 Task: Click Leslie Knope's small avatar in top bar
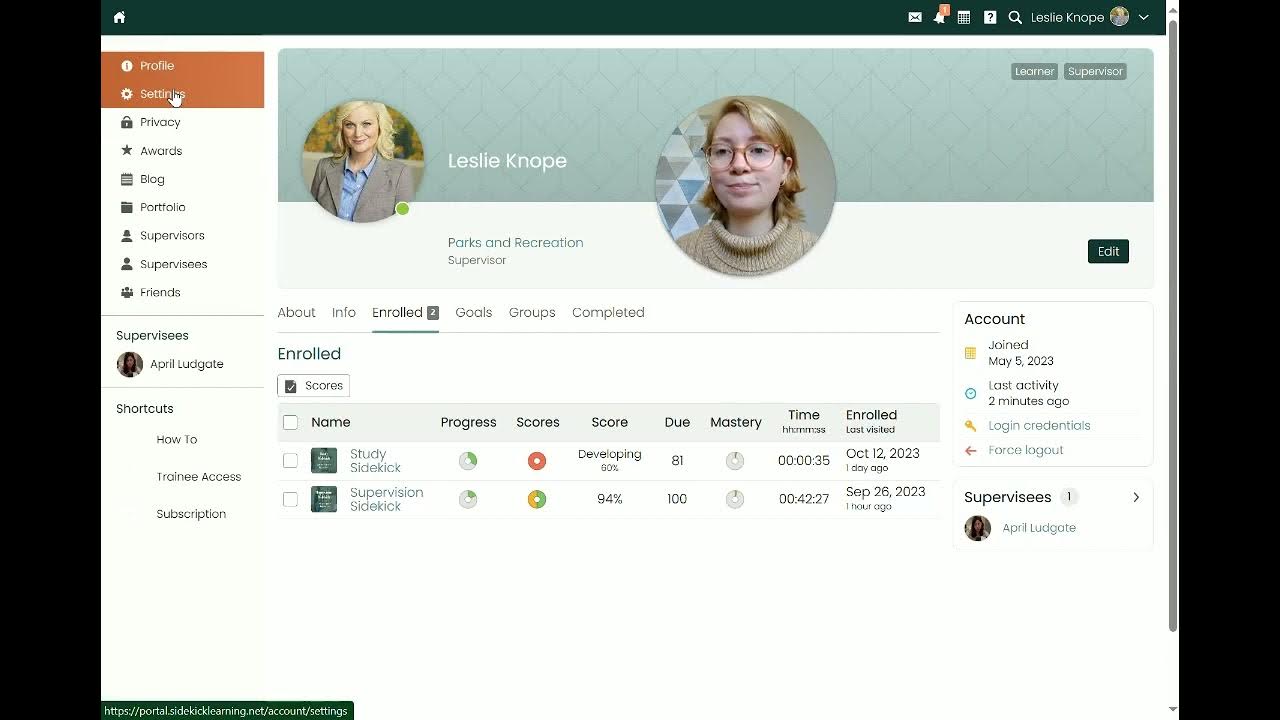[1119, 17]
